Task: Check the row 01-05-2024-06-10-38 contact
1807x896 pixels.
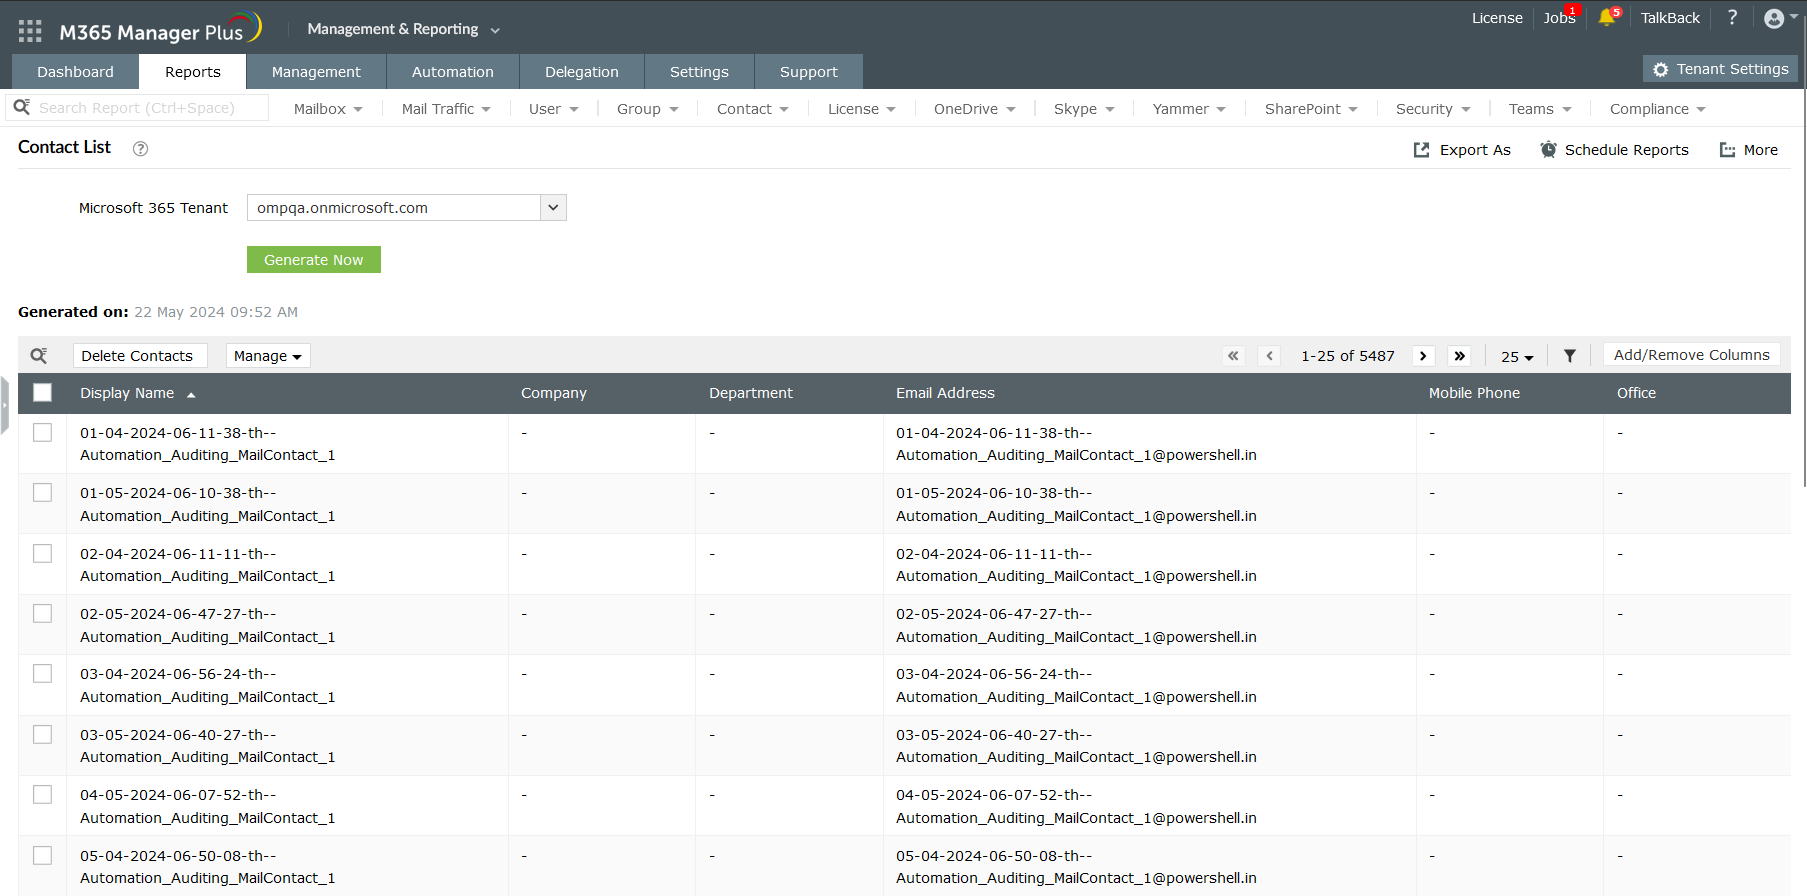Action: tap(42, 492)
